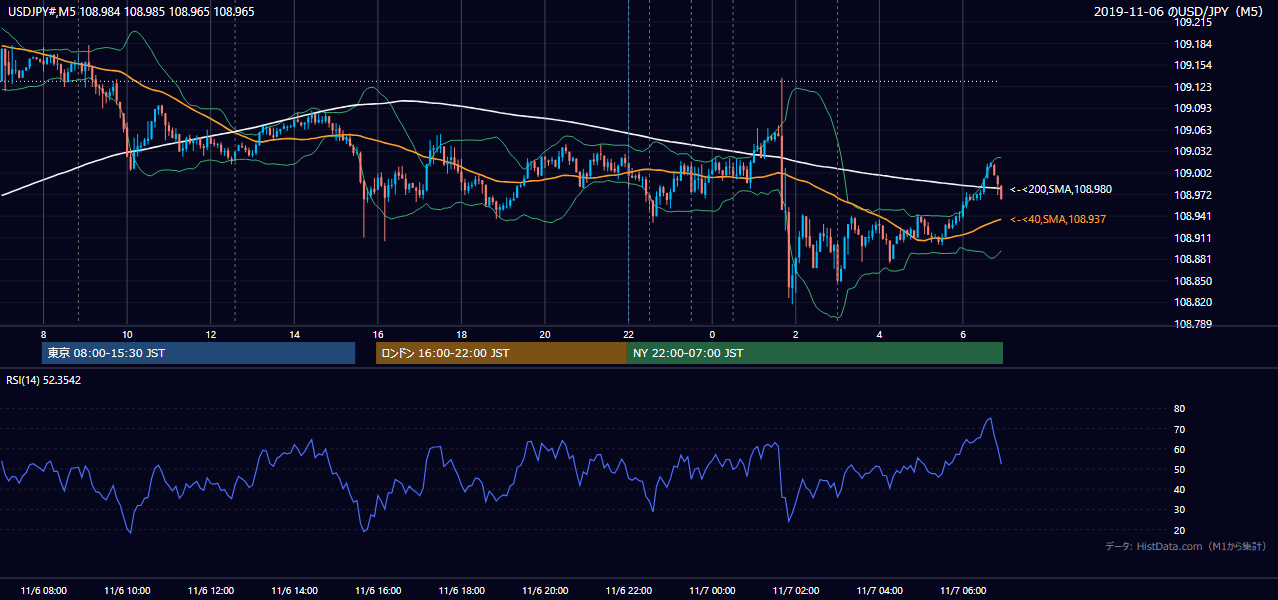Click the RSI scale value 80
The image size is (1278, 600).
coord(1179,409)
